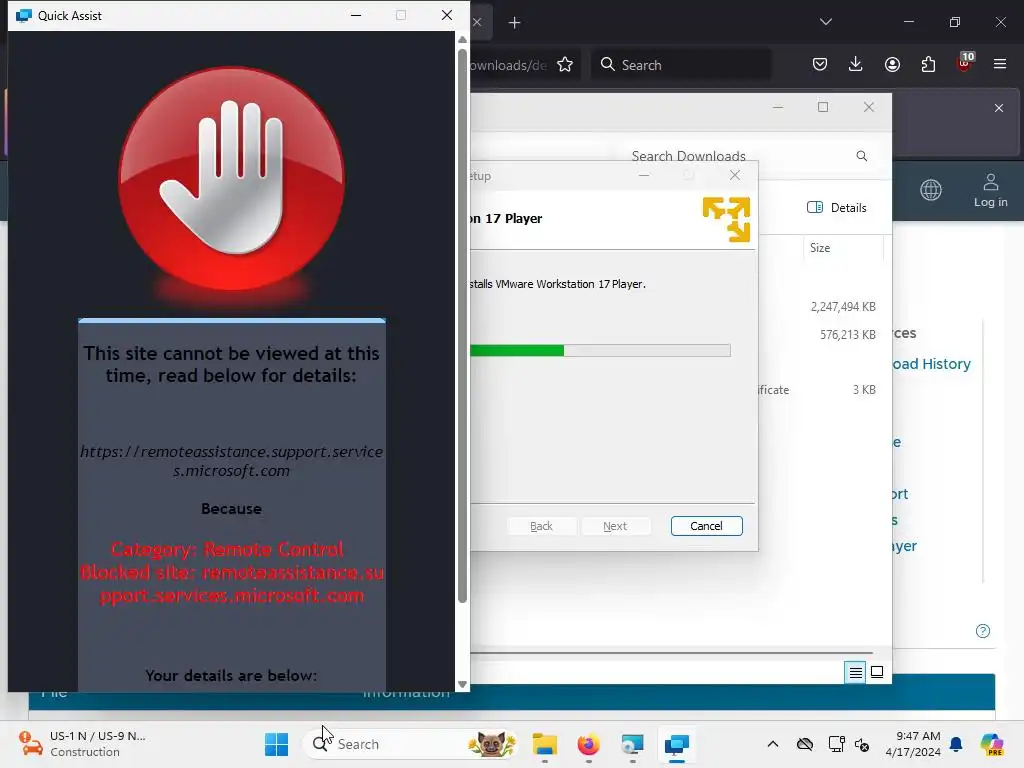The width and height of the screenshot is (1024, 768).
Task: Open the Windows Start menu
Action: tap(276, 744)
